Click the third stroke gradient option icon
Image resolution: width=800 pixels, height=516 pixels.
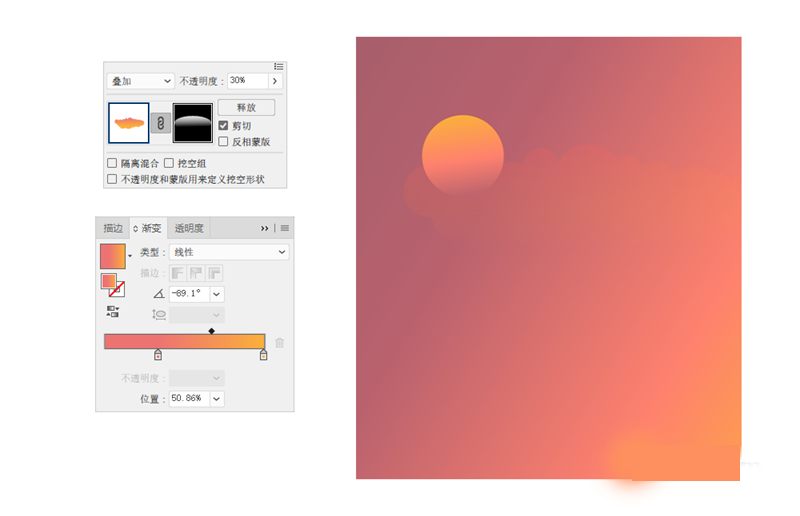click(x=214, y=274)
